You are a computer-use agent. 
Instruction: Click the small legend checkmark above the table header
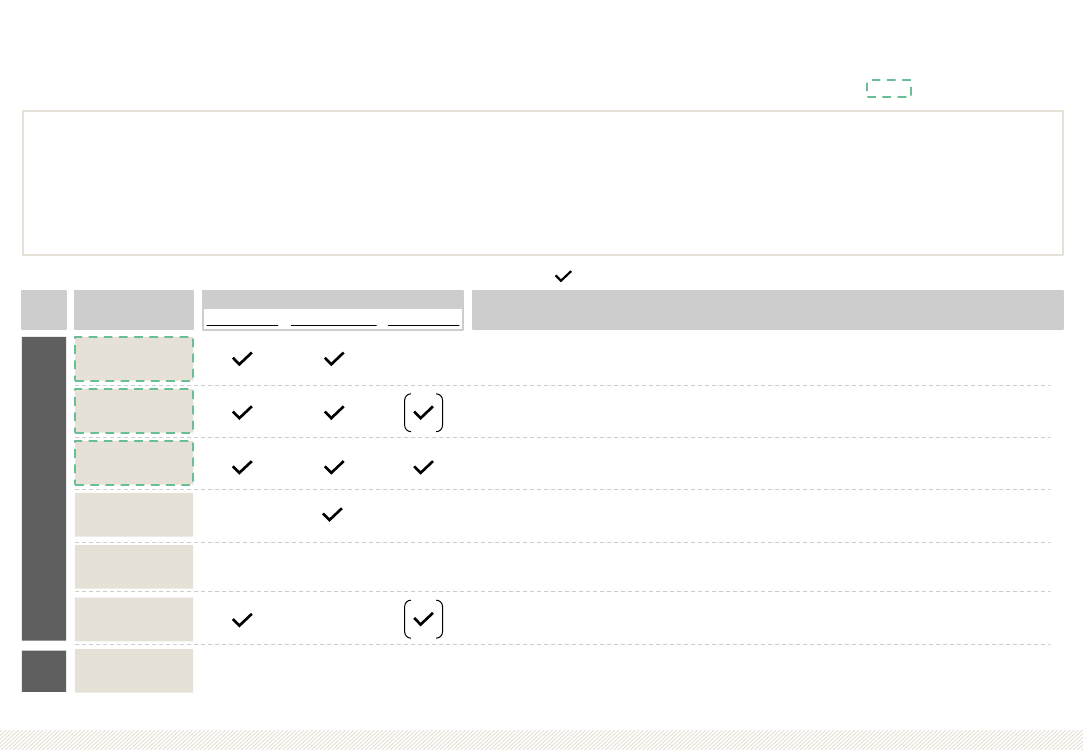tap(564, 276)
